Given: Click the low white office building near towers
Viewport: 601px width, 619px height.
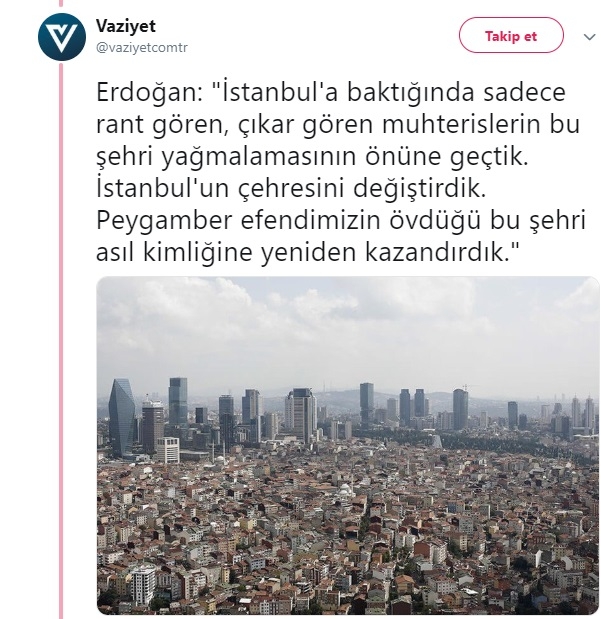Looking at the screenshot, I should (168, 450).
